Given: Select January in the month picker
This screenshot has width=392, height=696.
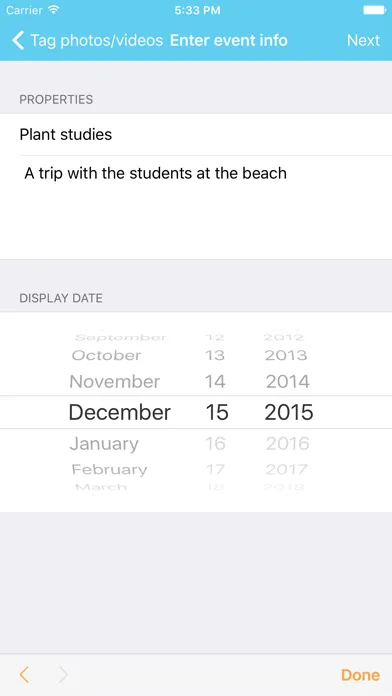Looking at the screenshot, I should tap(104, 443).
